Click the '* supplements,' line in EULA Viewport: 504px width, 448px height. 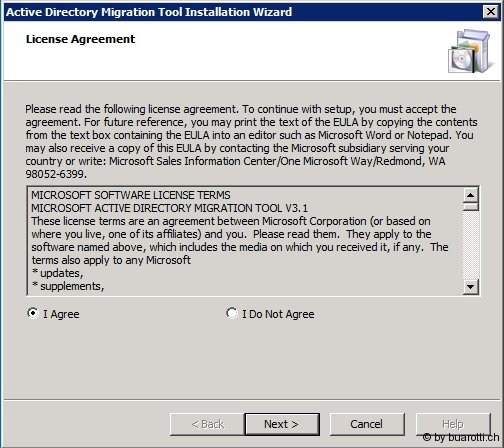[68, 286]
